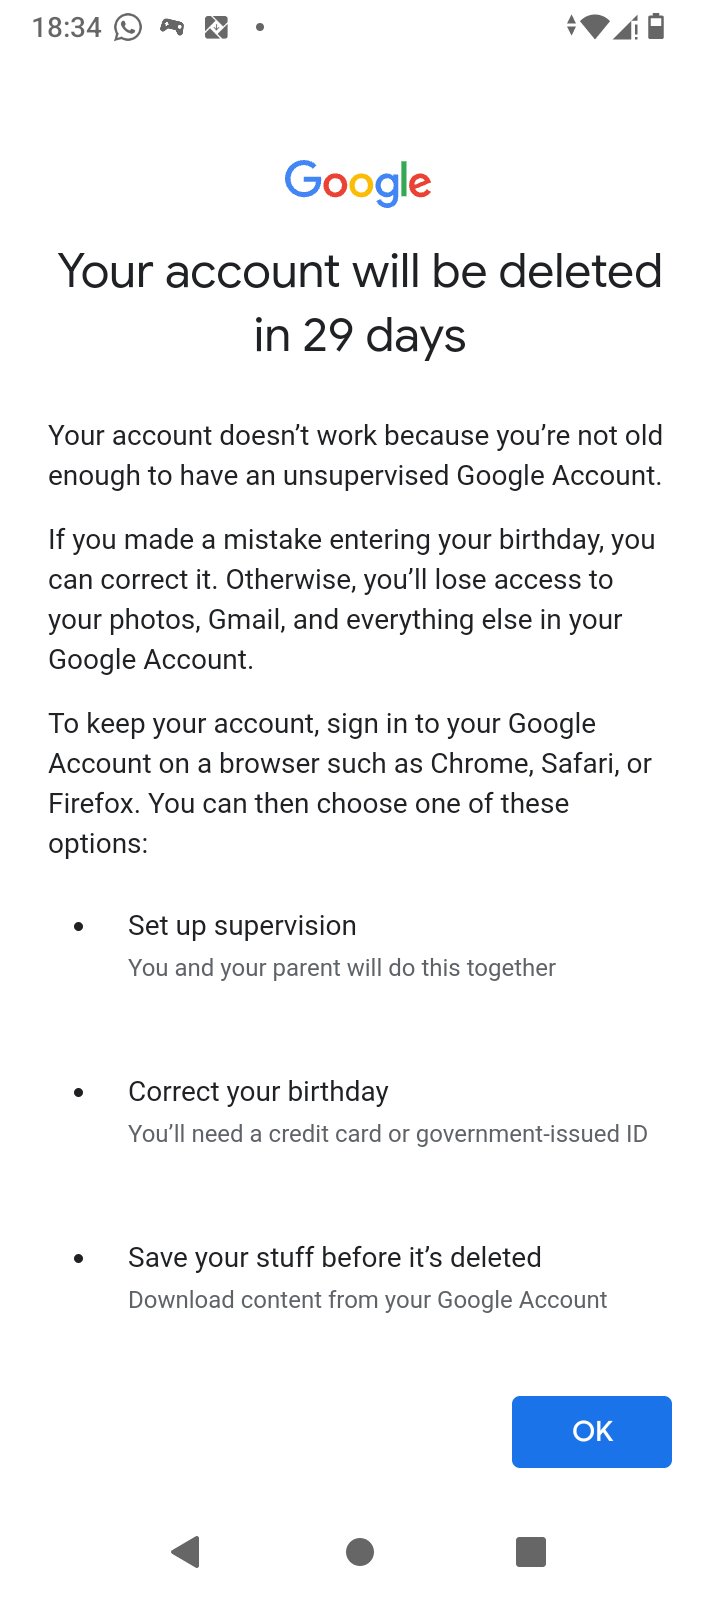Image resolution: width=720 pixels, height=1600 pixels.
Task: Open recent apps with square button
Action: tap(530, 1552)
